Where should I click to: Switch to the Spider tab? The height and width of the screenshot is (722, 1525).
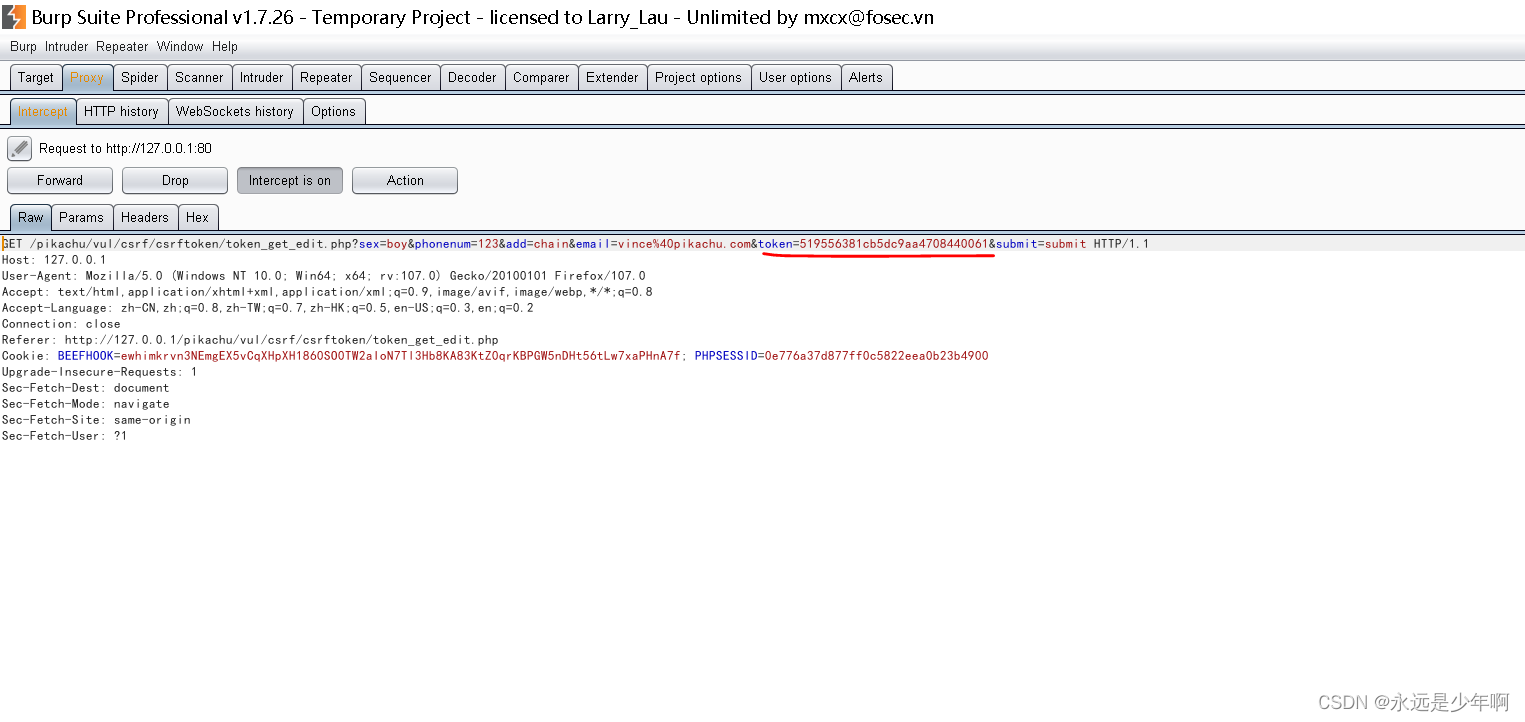pyautogui.click(x=140, y=77)
